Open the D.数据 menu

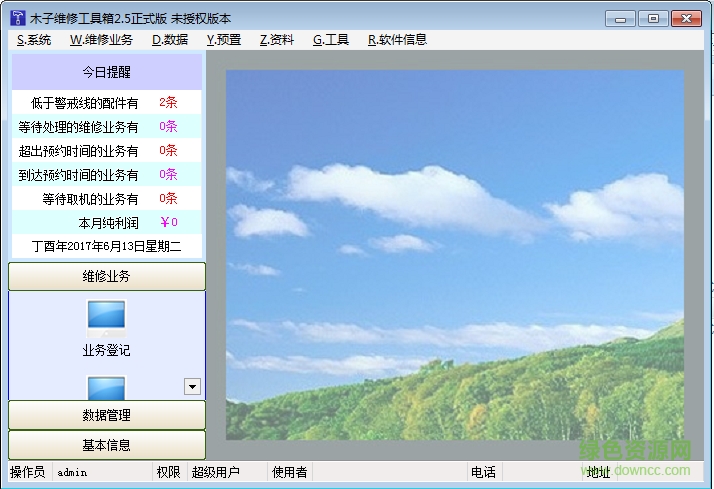tap(170, 40)
